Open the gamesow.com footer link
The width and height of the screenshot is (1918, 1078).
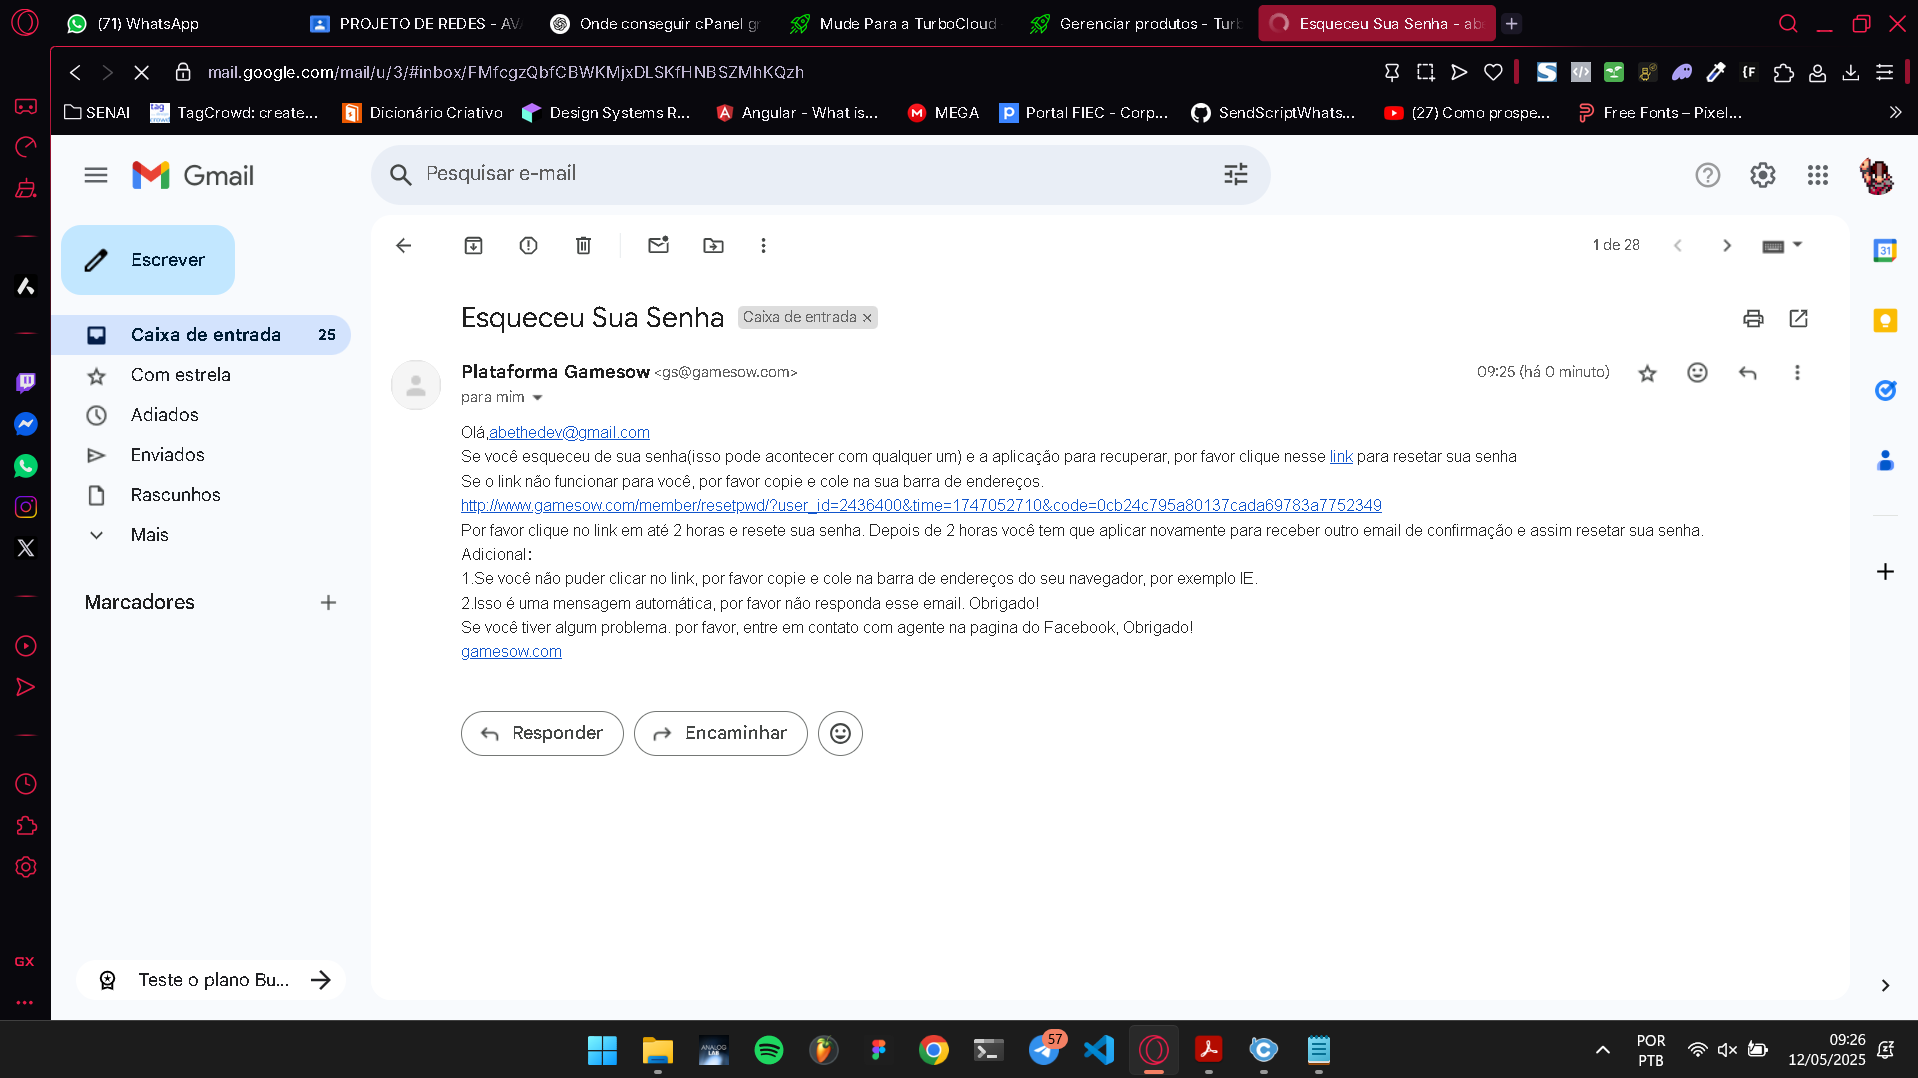click(x=511, y=652)
